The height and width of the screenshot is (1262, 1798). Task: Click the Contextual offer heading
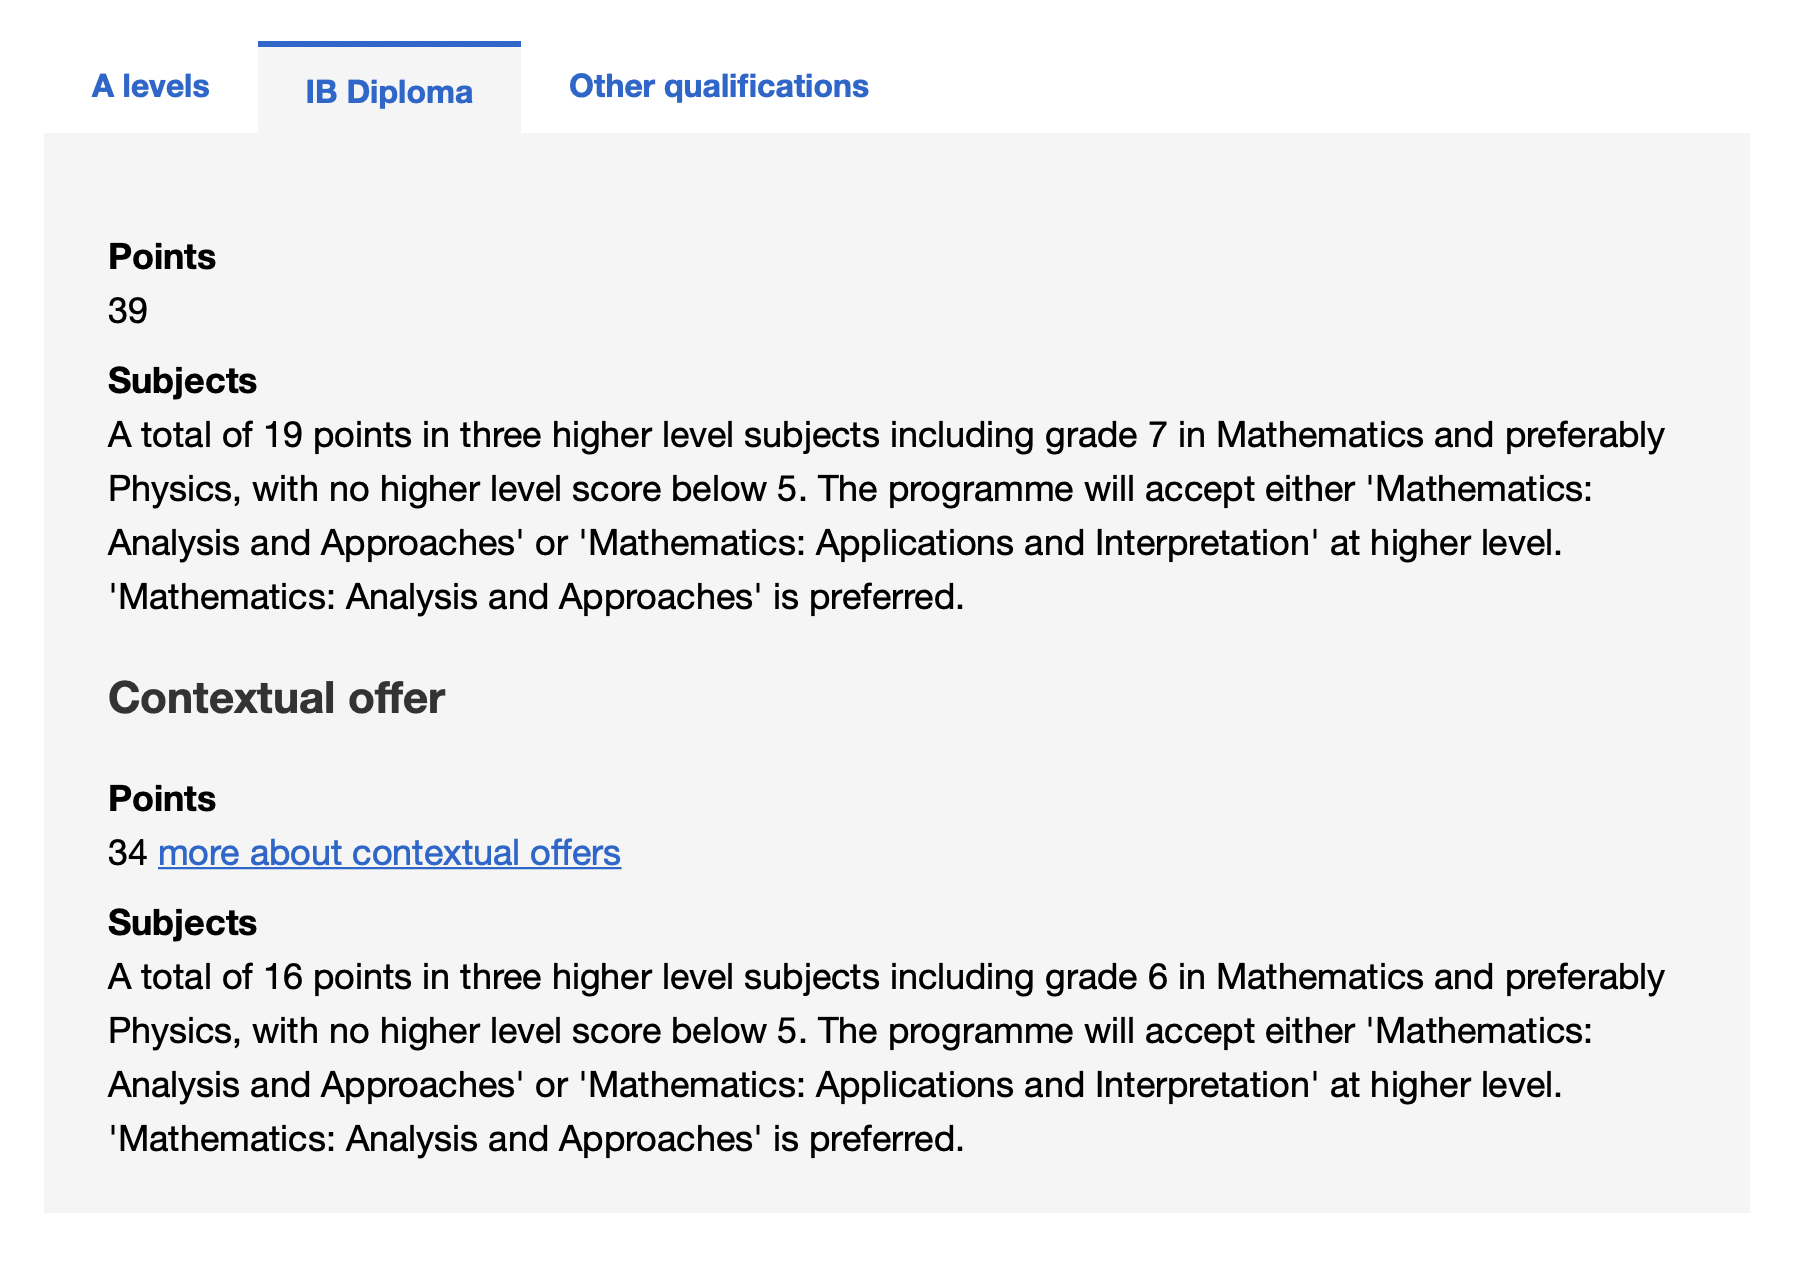click(276, 697)
